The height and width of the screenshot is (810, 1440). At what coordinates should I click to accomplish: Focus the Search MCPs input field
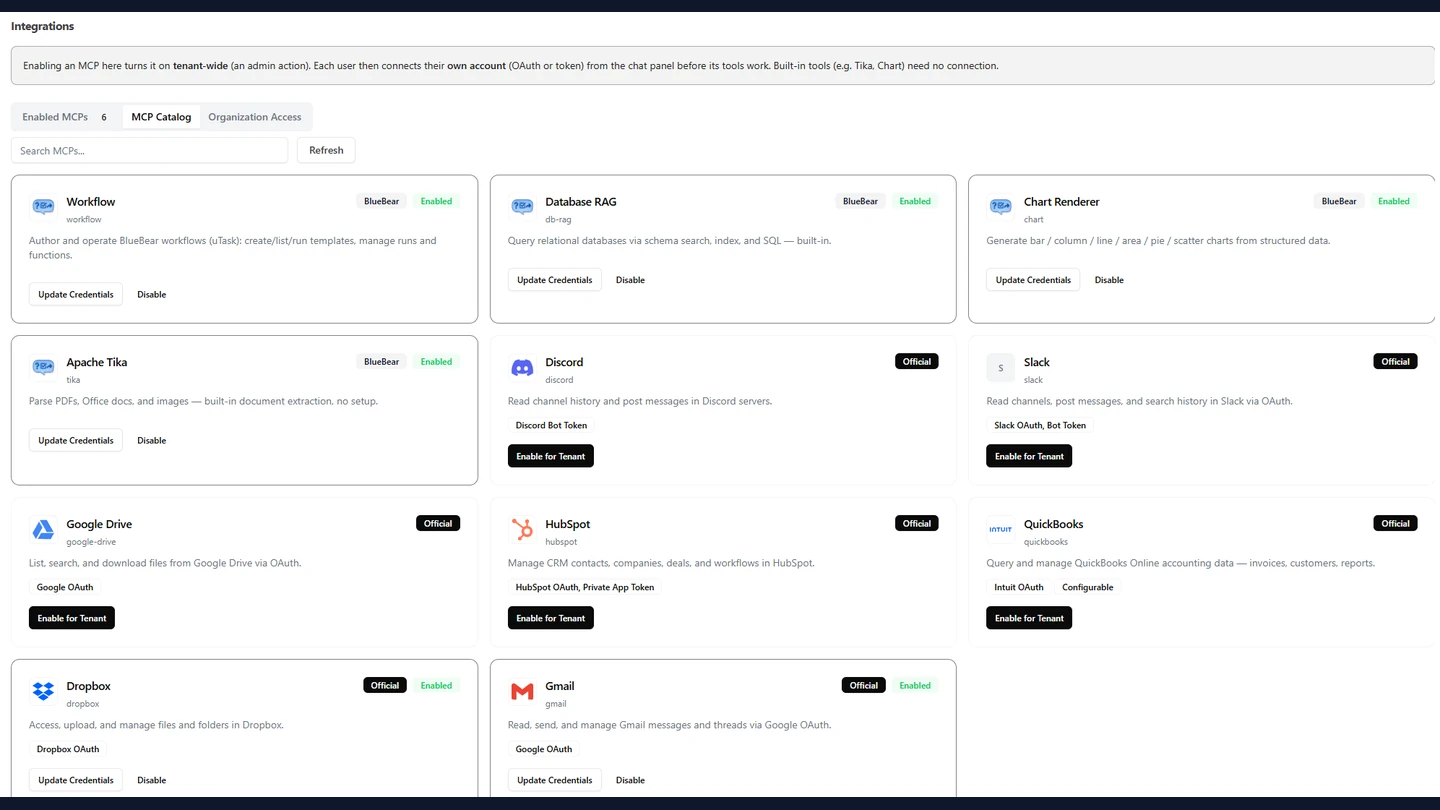point(149,151)
